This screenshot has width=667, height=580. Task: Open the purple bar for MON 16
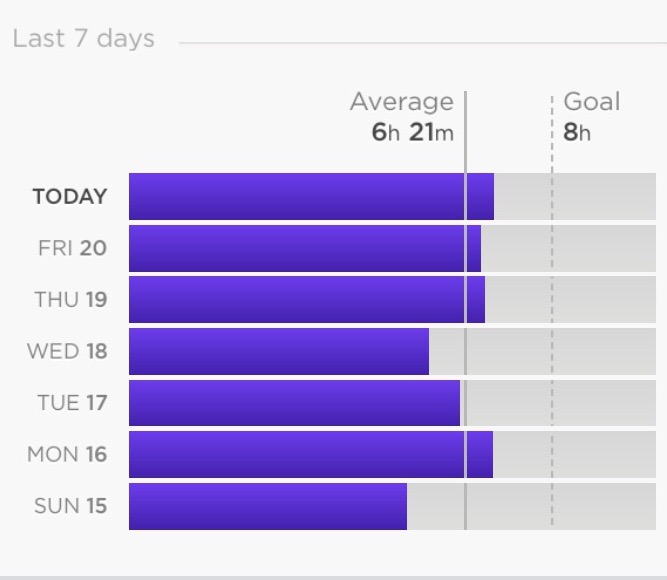point(310,455)
